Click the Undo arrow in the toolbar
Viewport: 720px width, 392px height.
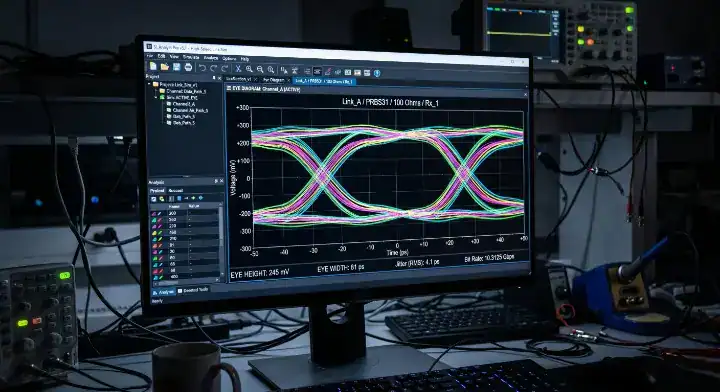[202, 68]
